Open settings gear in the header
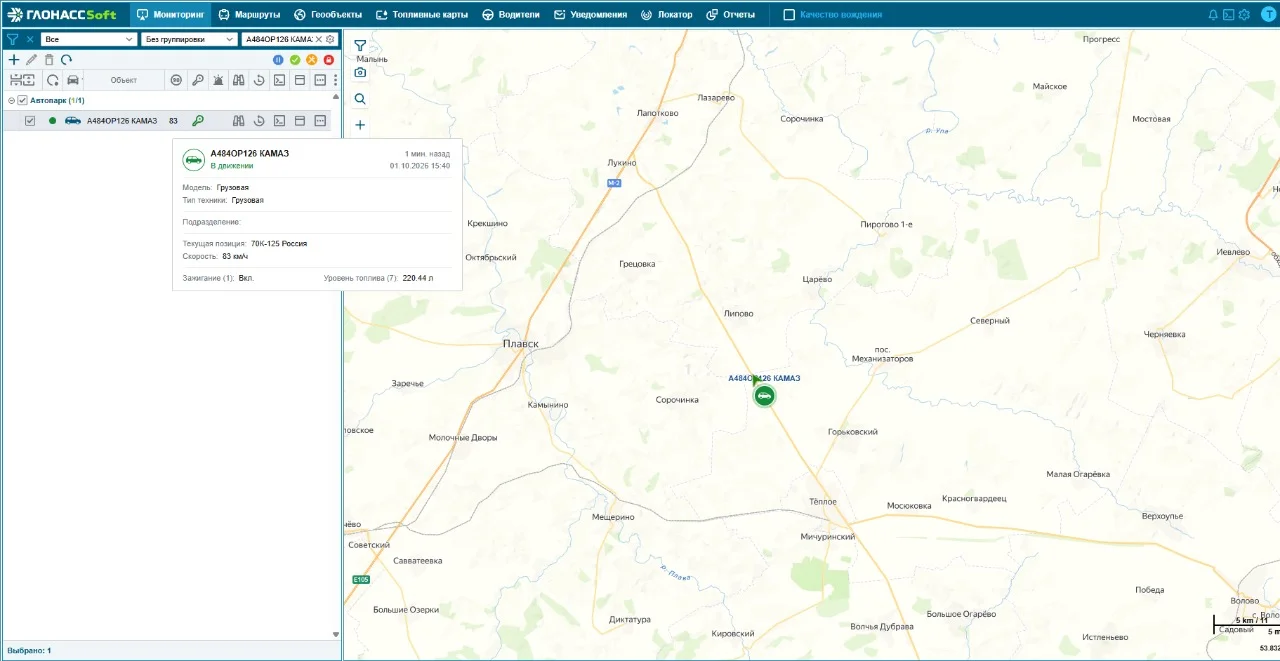 click(1244, 15)
